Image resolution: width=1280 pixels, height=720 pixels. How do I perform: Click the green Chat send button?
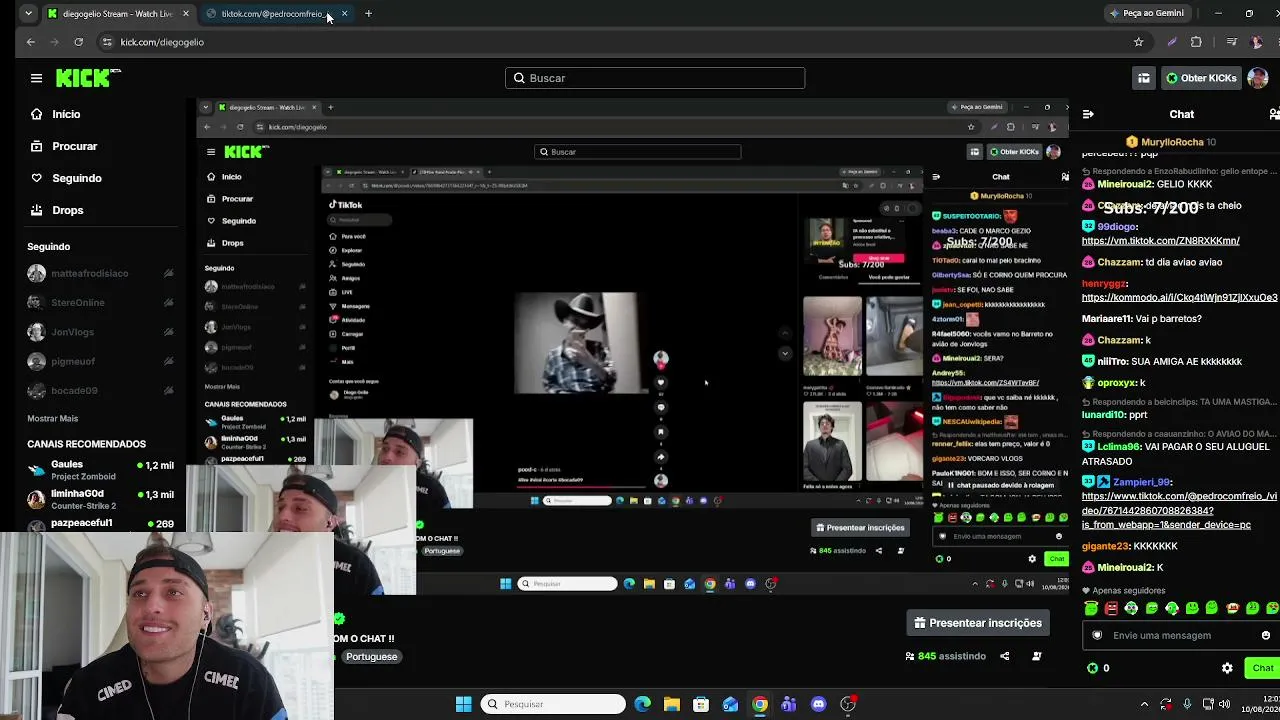(x=1262, y=668)
